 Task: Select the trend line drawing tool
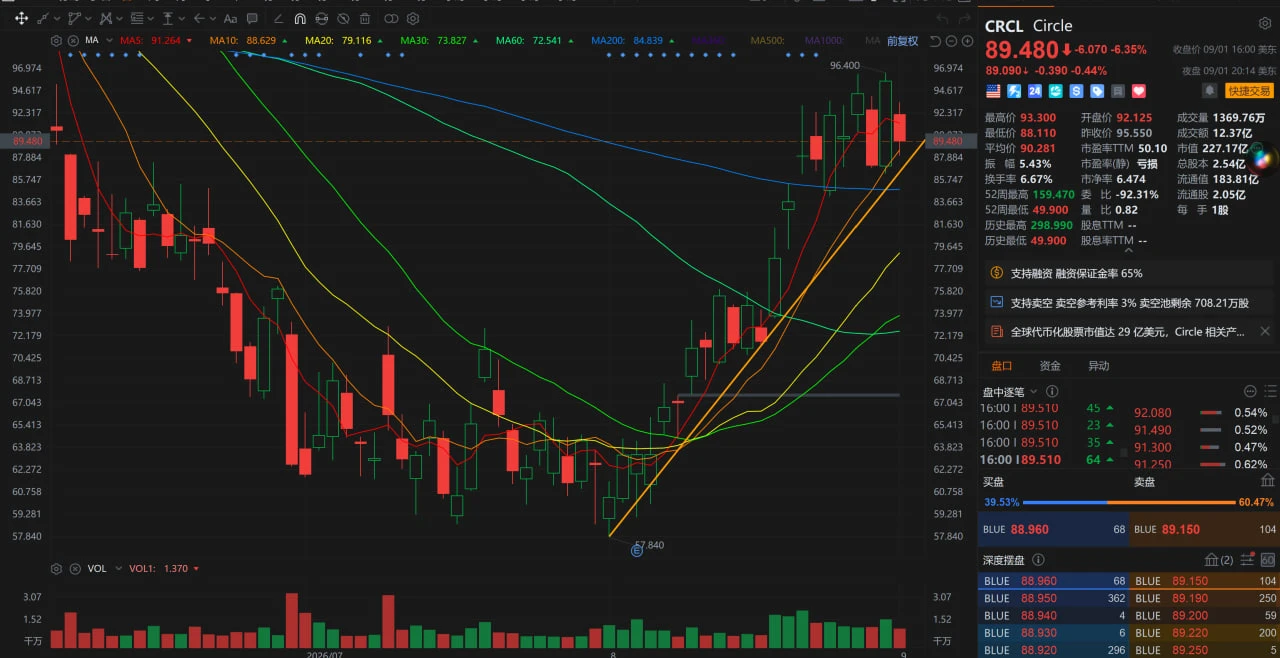tap(43, 18)
